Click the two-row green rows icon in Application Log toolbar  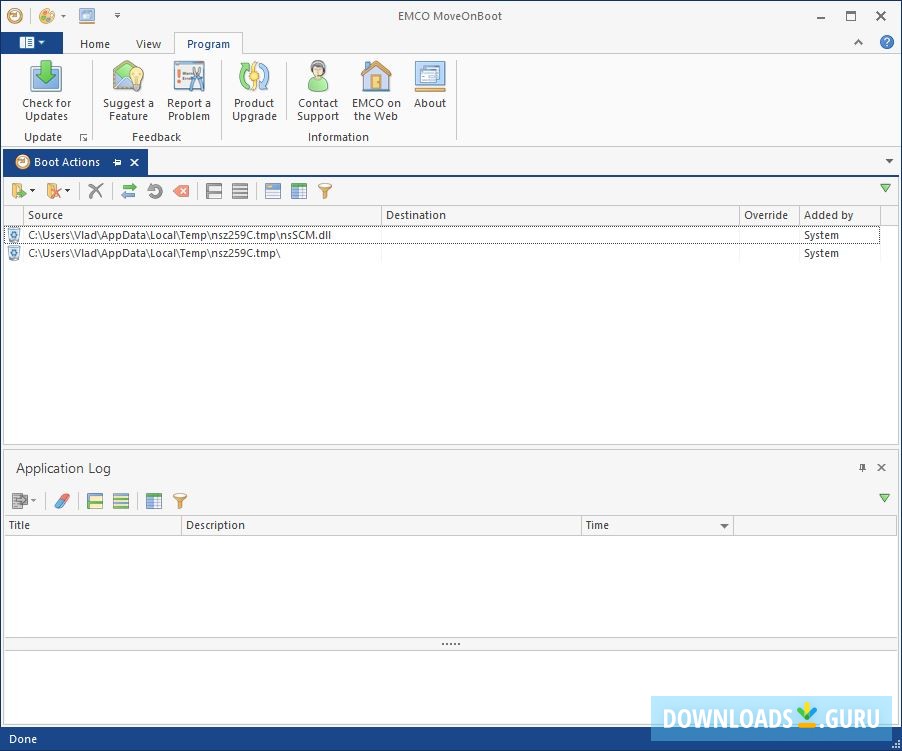95,501
